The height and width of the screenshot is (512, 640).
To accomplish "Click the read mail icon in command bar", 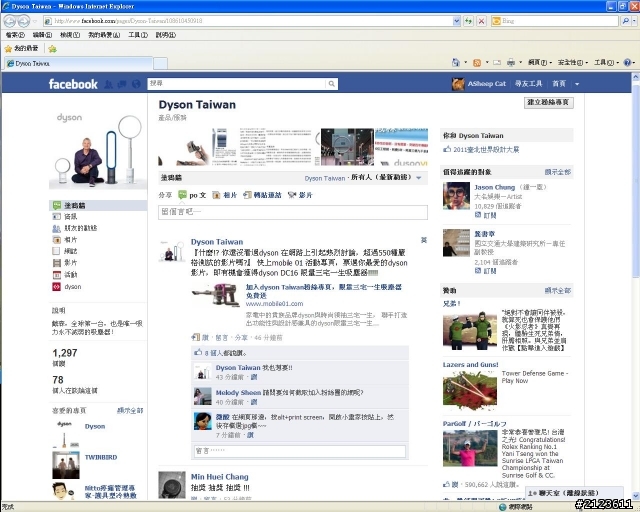I will [497, 62].
